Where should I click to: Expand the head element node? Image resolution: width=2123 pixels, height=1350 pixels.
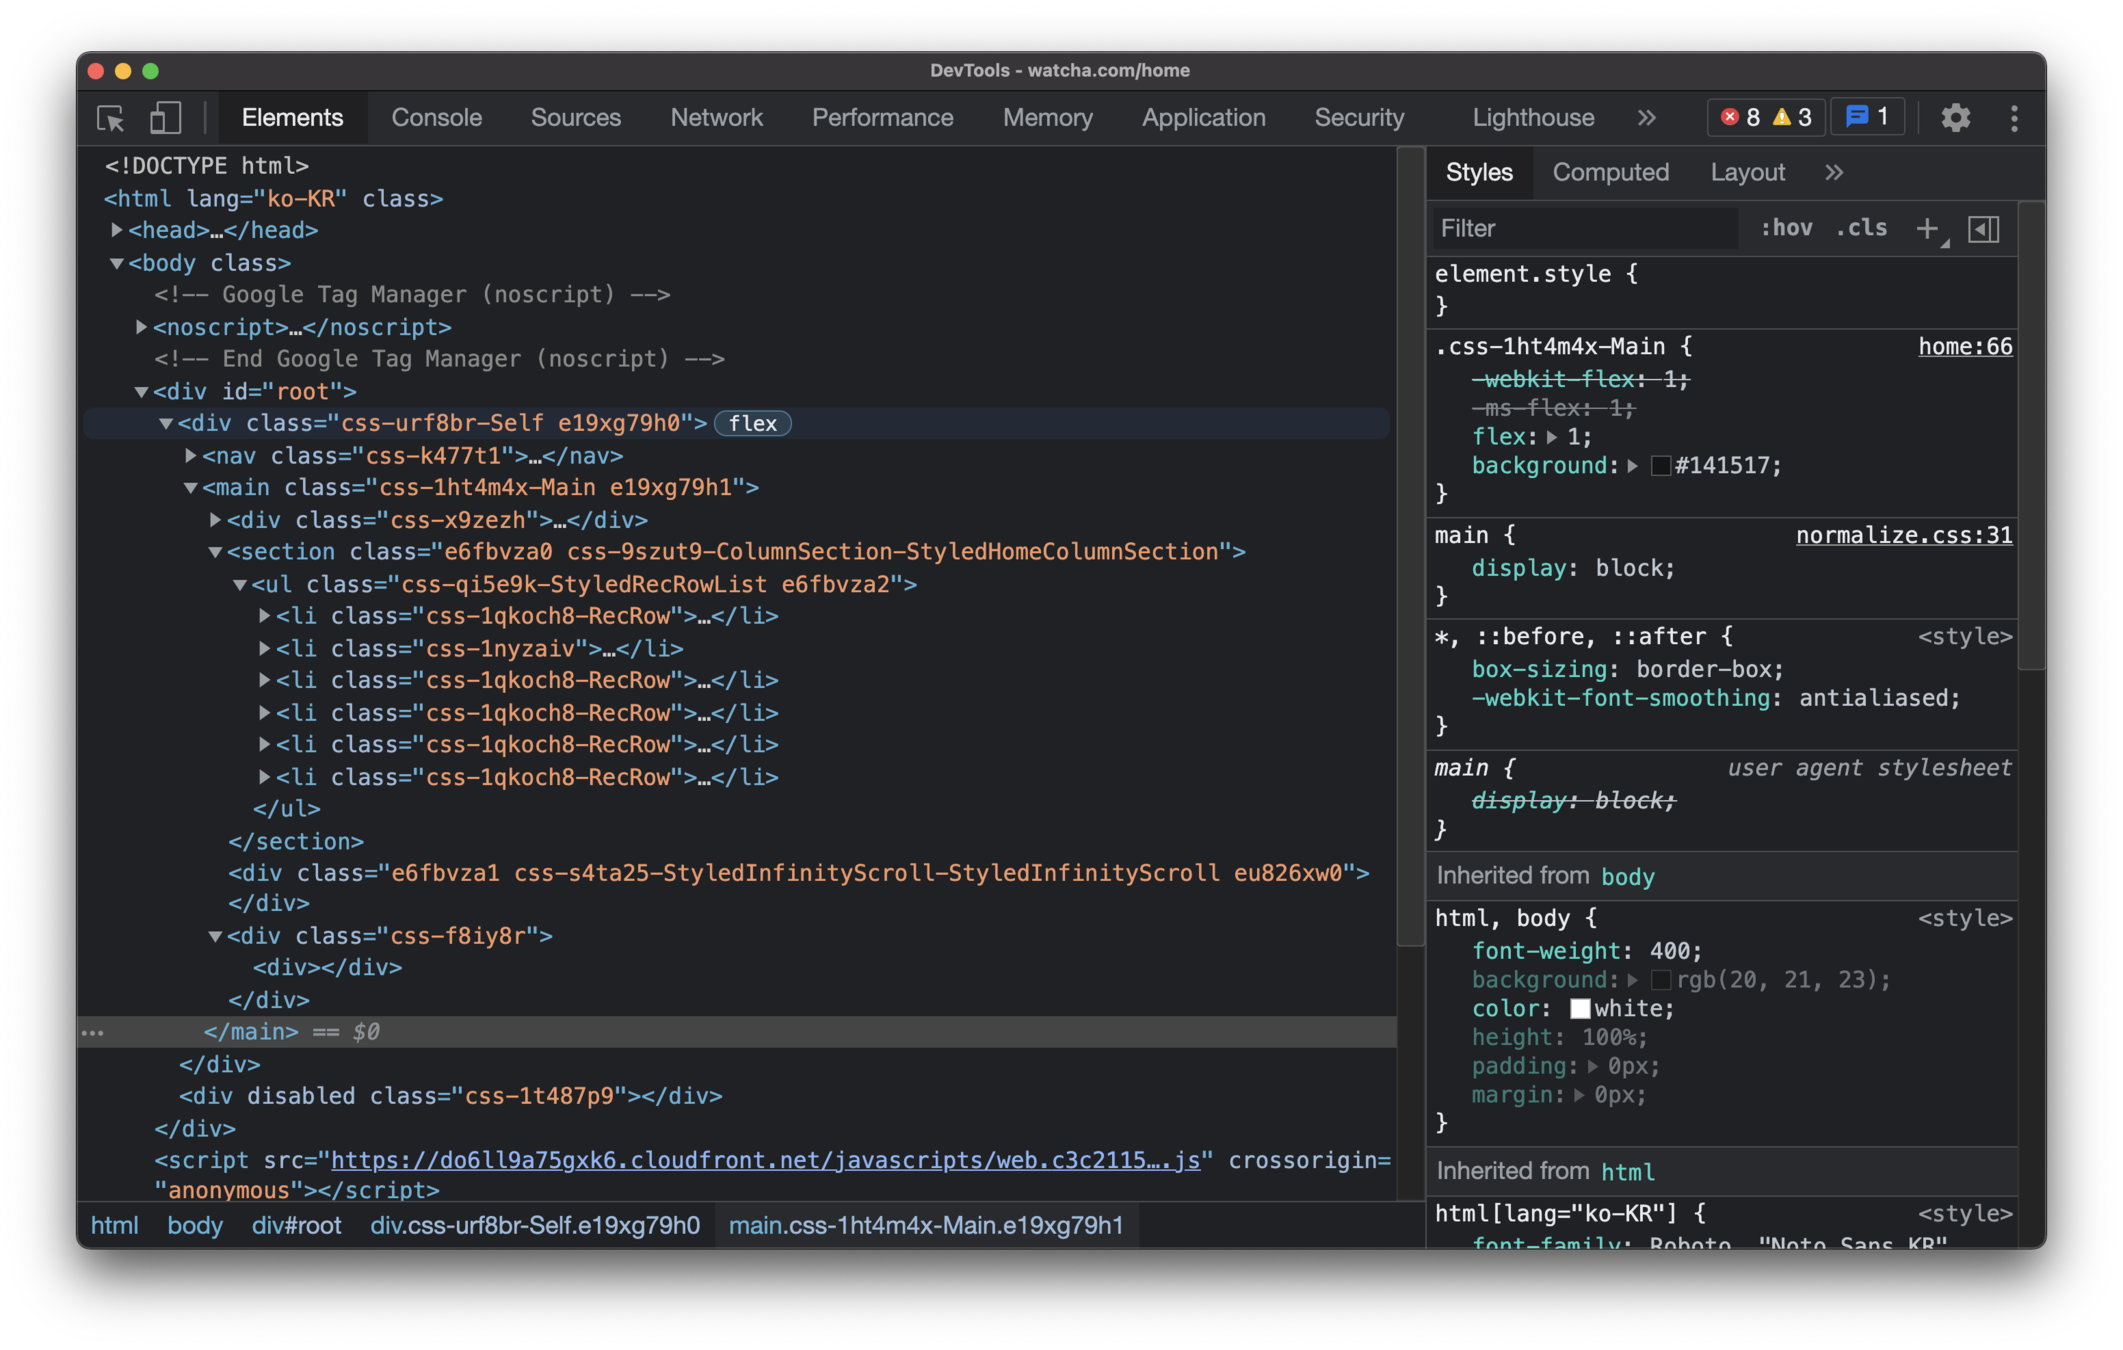[117, 231]
